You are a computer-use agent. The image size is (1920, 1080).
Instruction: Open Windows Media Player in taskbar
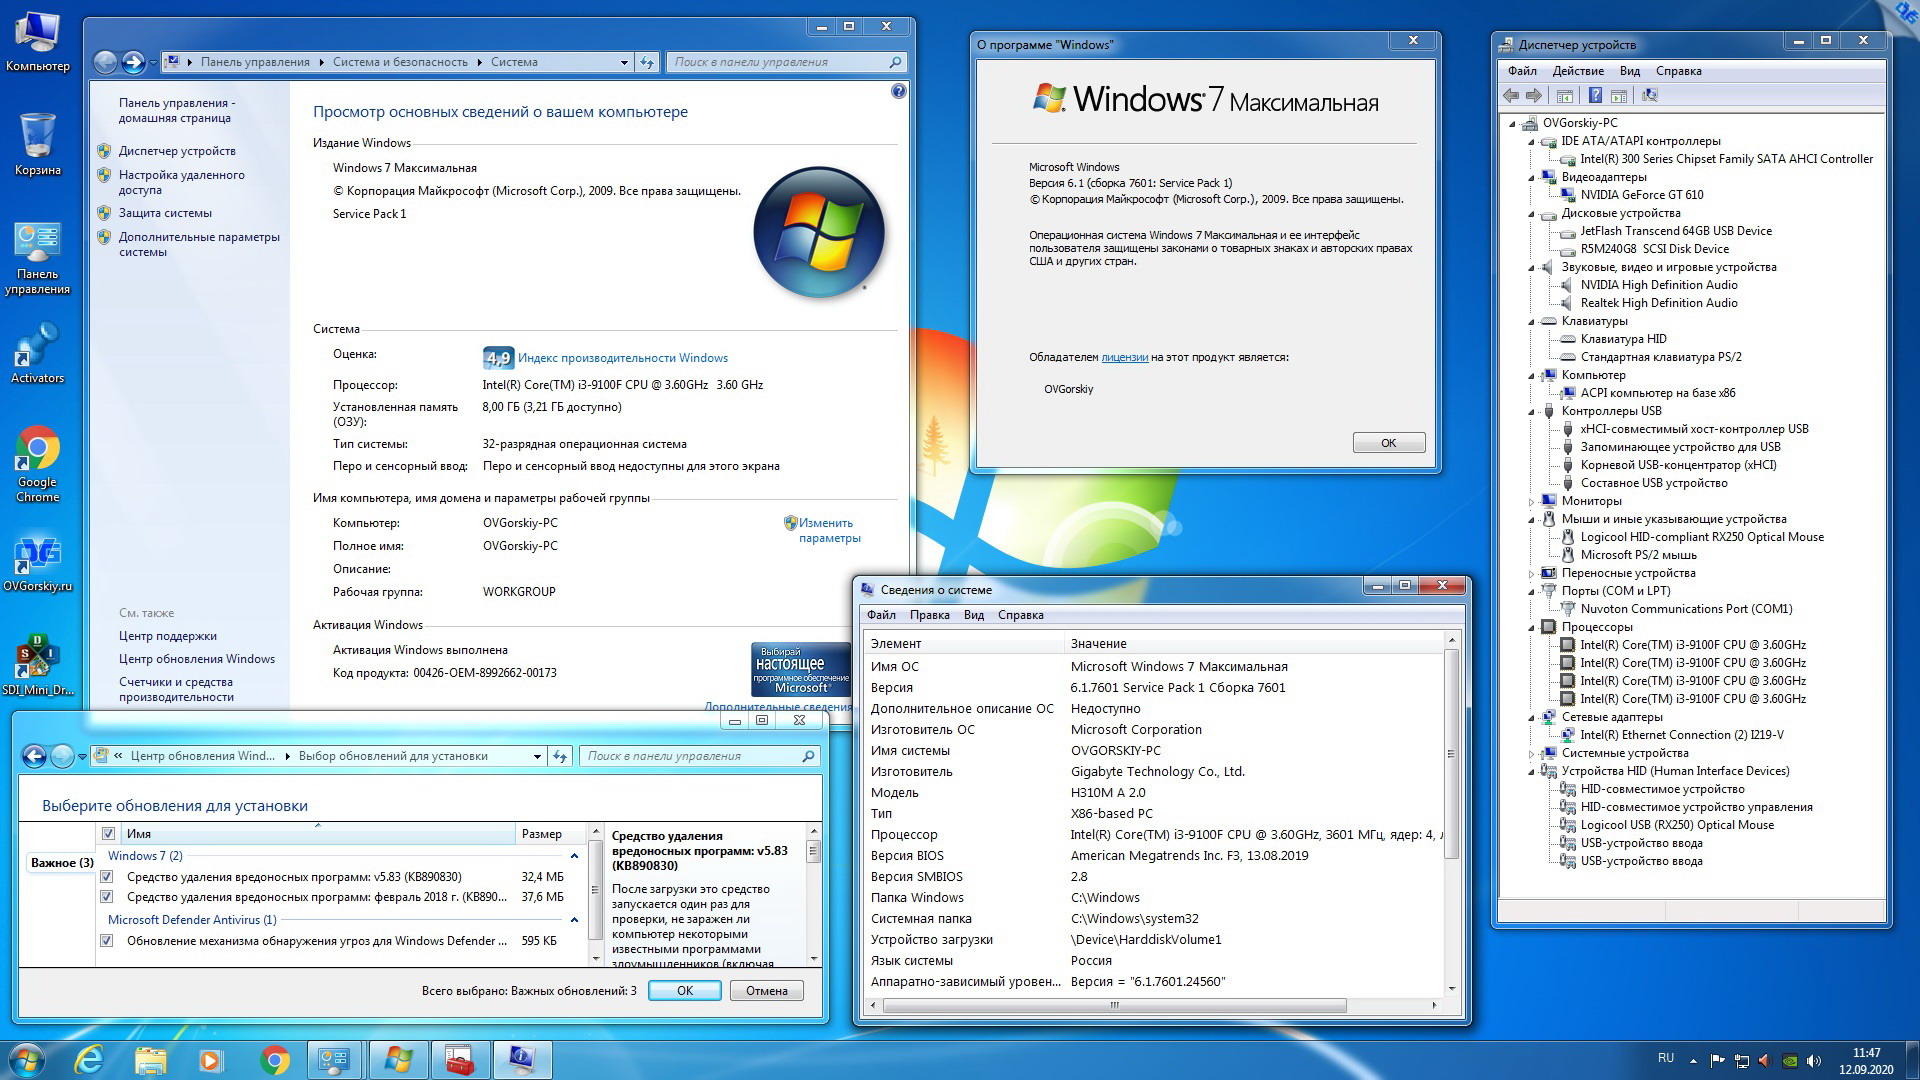pyautogui.click(x=210, y=1060)
